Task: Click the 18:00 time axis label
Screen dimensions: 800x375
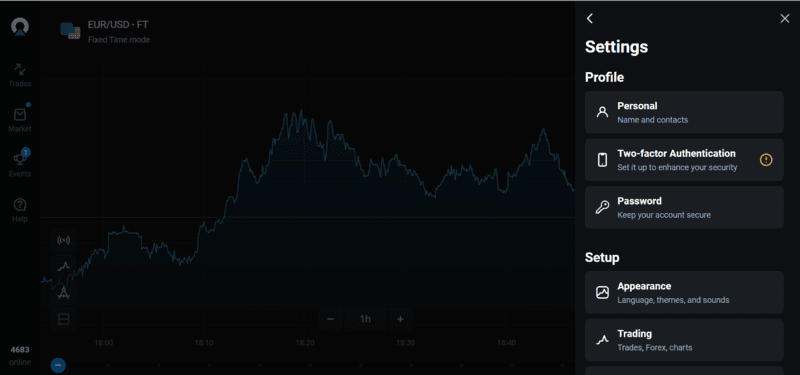Action: (104, 343)
